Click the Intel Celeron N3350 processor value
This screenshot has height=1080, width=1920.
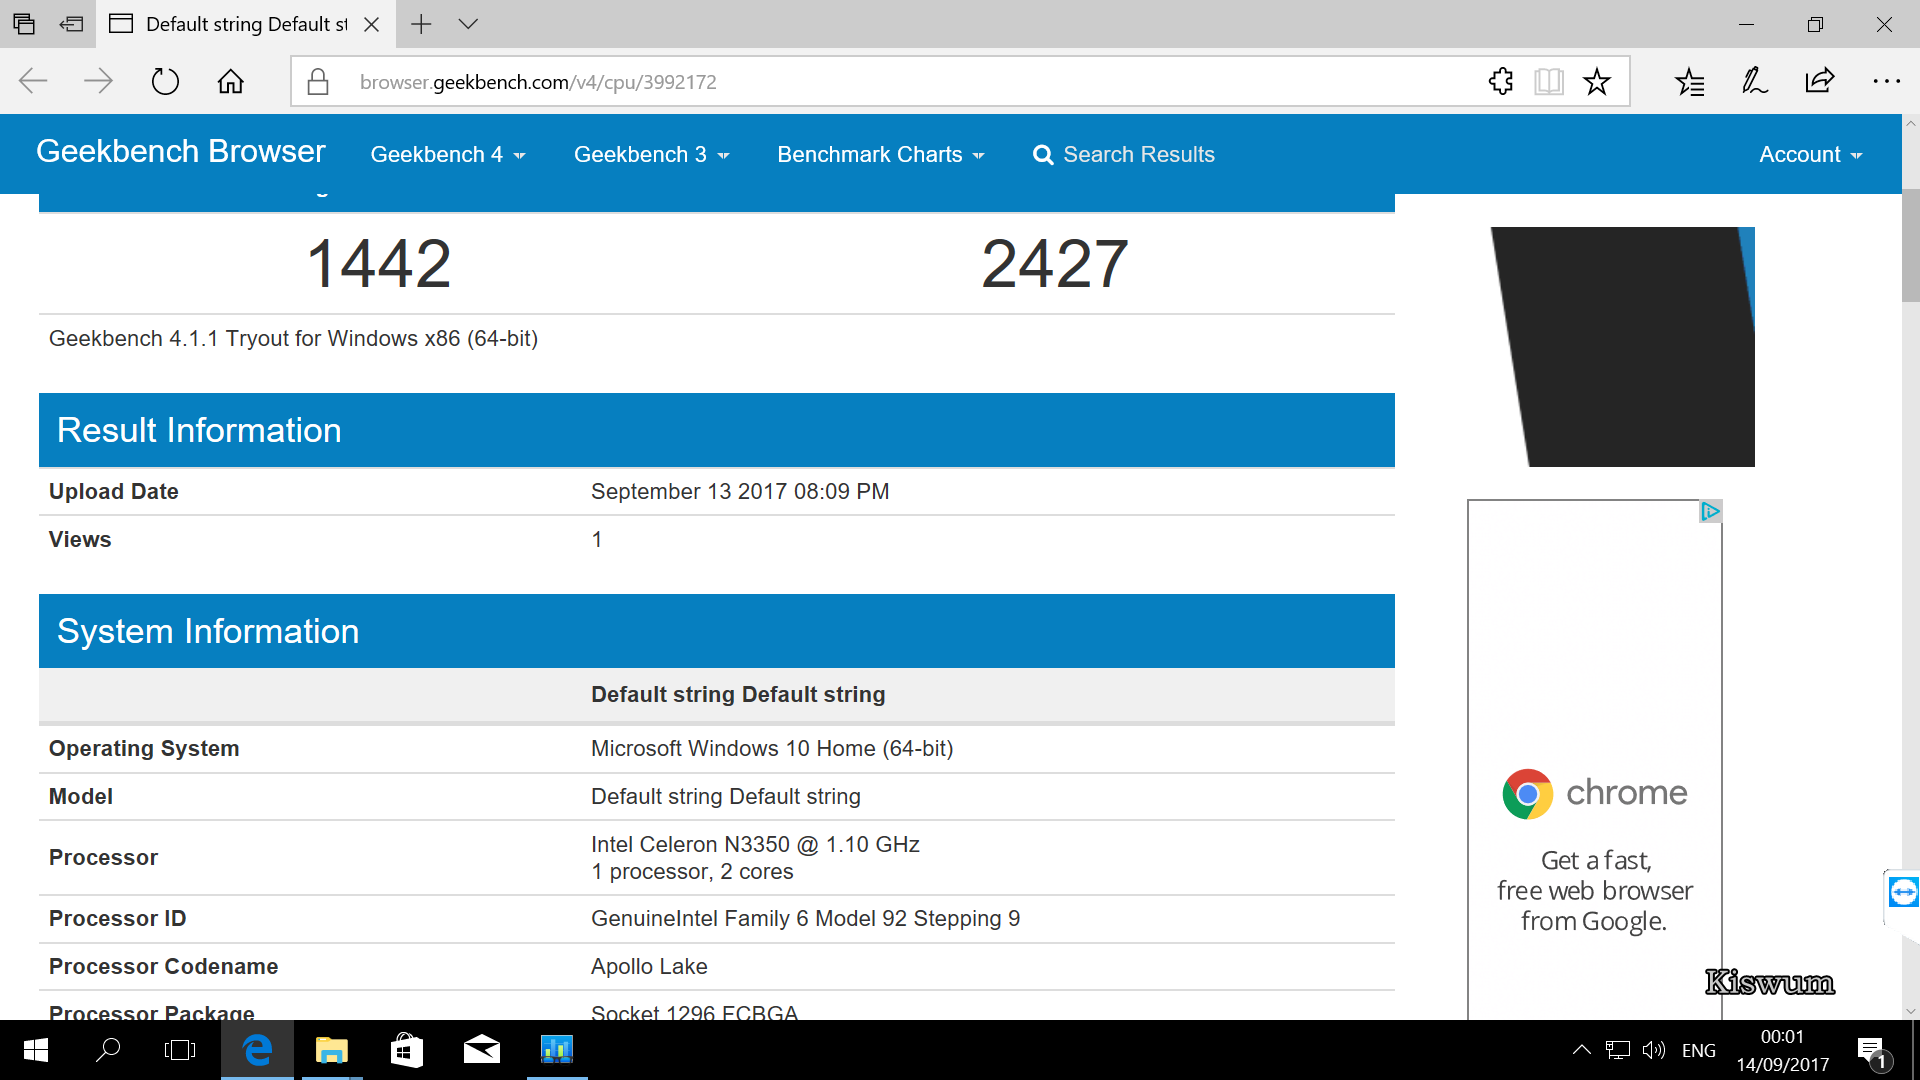tap(755, 844)
